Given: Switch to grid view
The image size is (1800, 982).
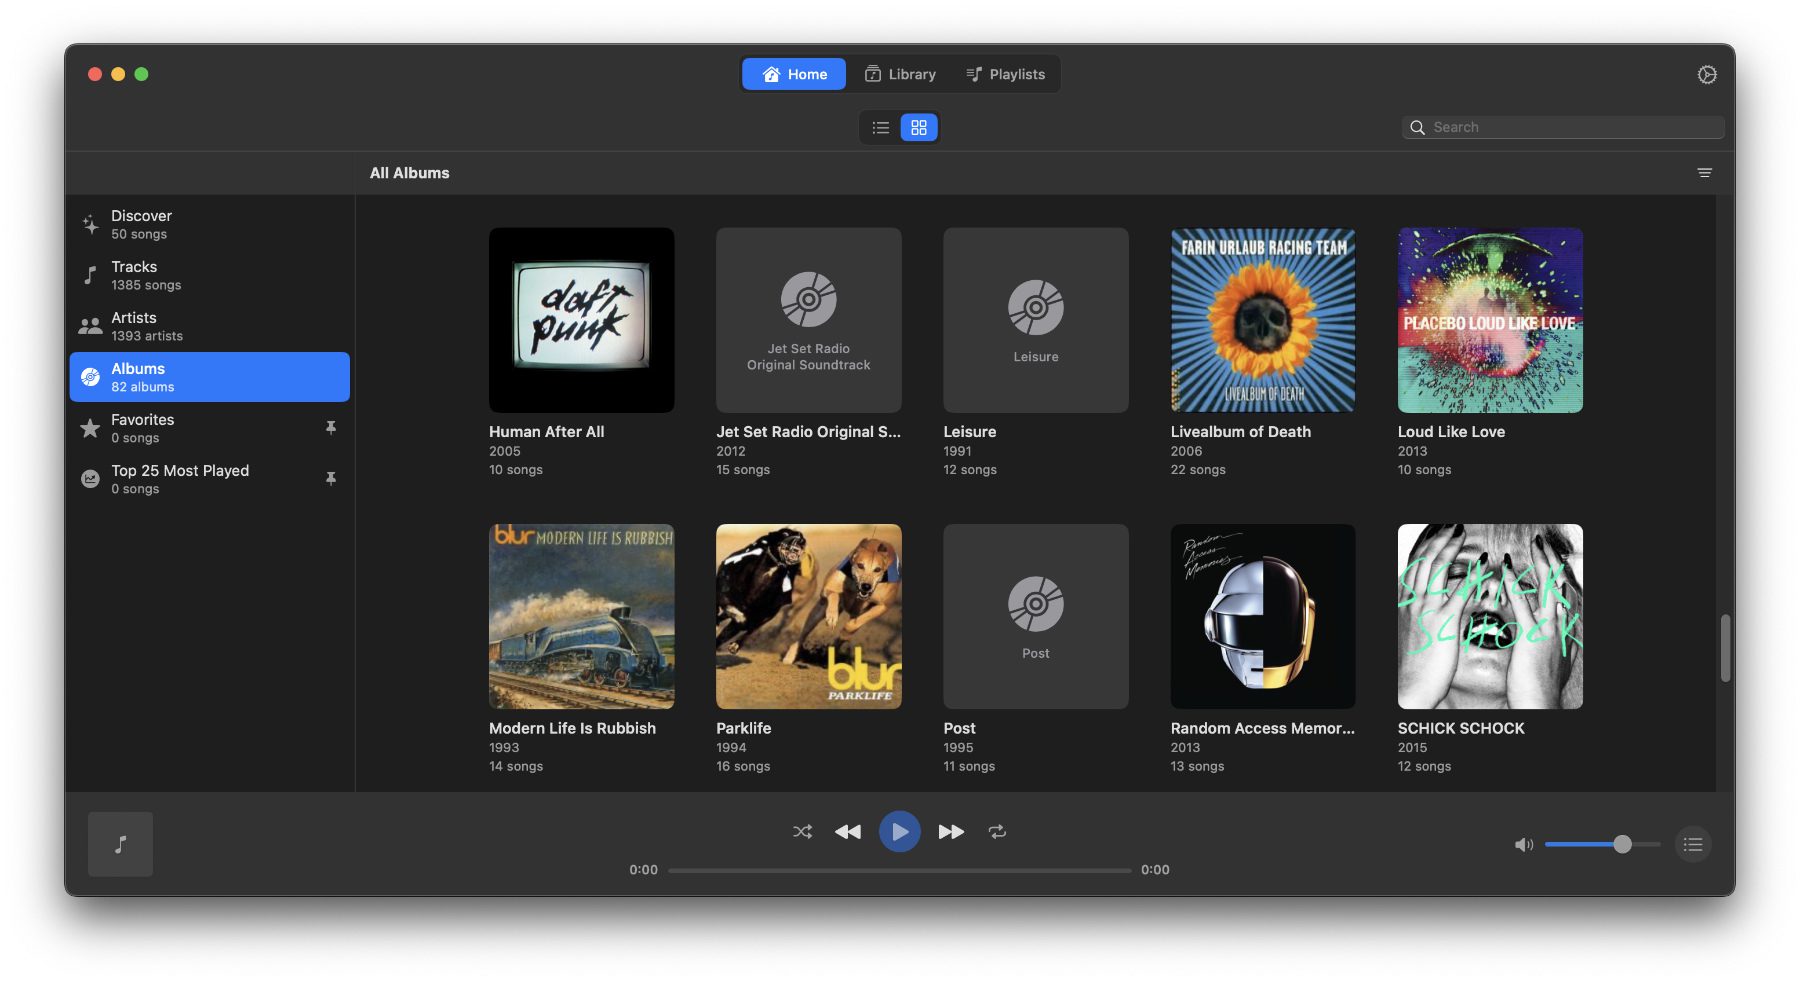Looking at the screenshot, I should click(919, 128).
